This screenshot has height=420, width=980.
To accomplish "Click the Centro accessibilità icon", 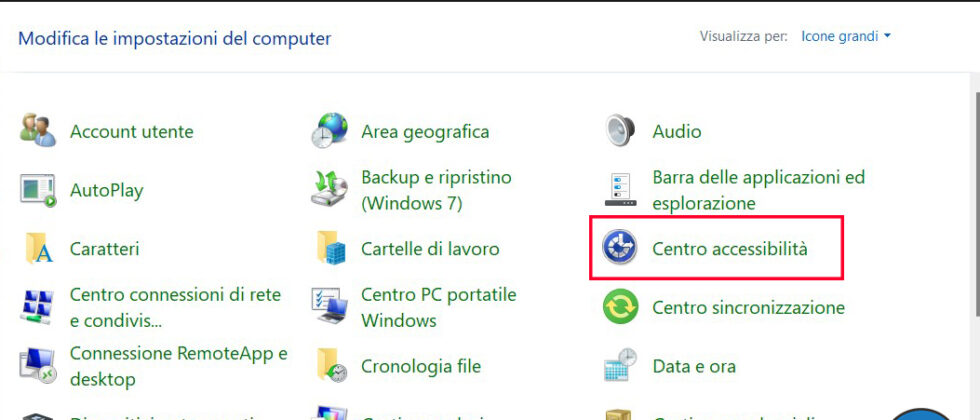I will point(621,248).
